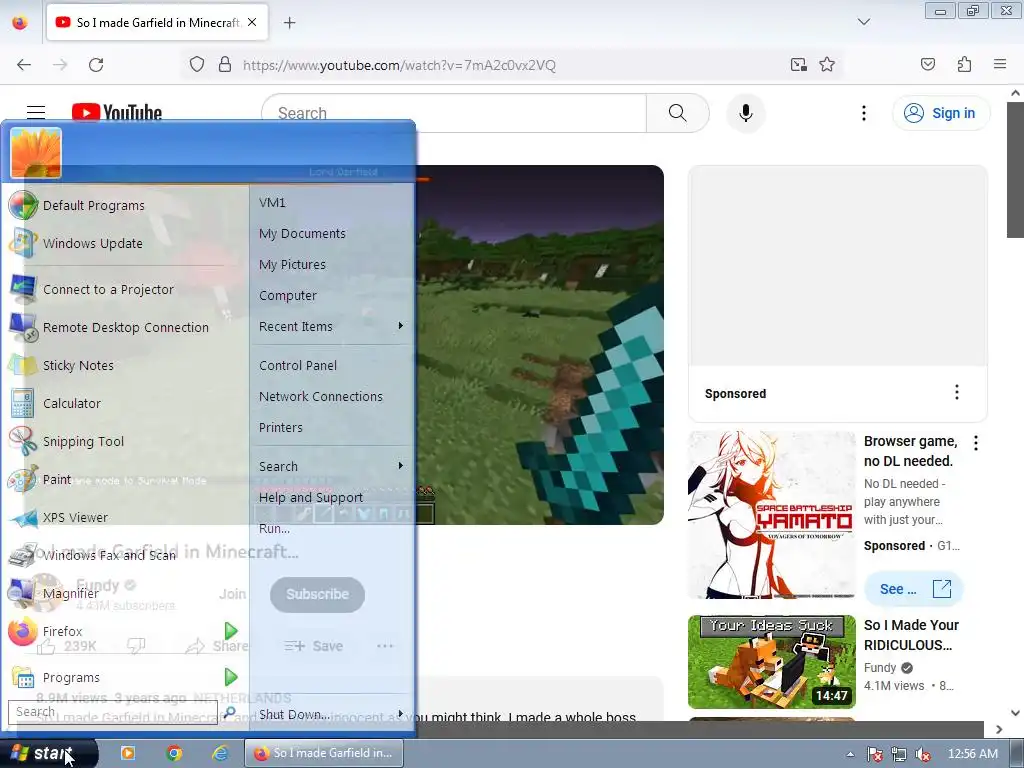List all tabs dropdown
Viewport: 1024px width, 768px height.
pyautogui.click(x=863, y=22)
